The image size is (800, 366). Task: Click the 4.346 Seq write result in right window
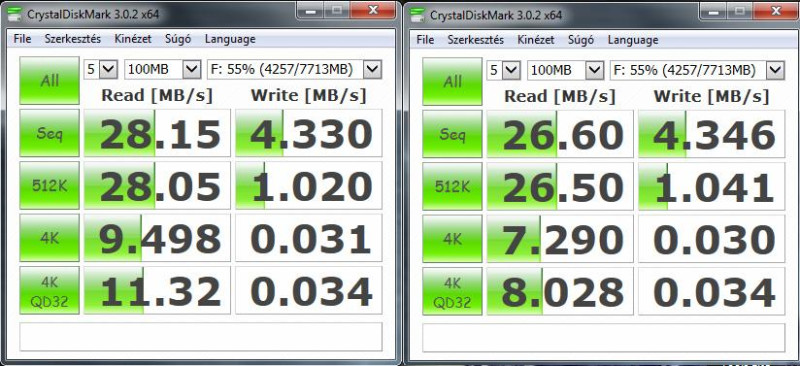(x=712, y=134)
